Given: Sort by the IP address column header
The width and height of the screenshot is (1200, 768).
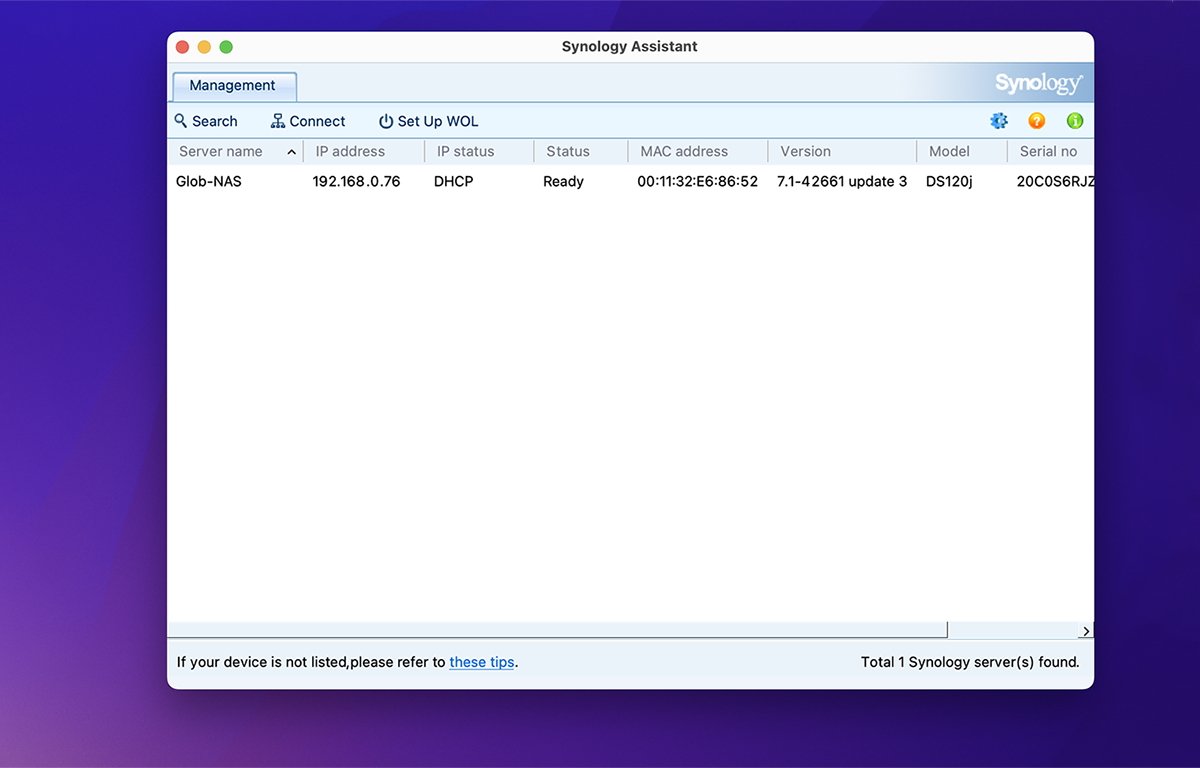Looking at the screenshot, I should [x=350, y=152].
